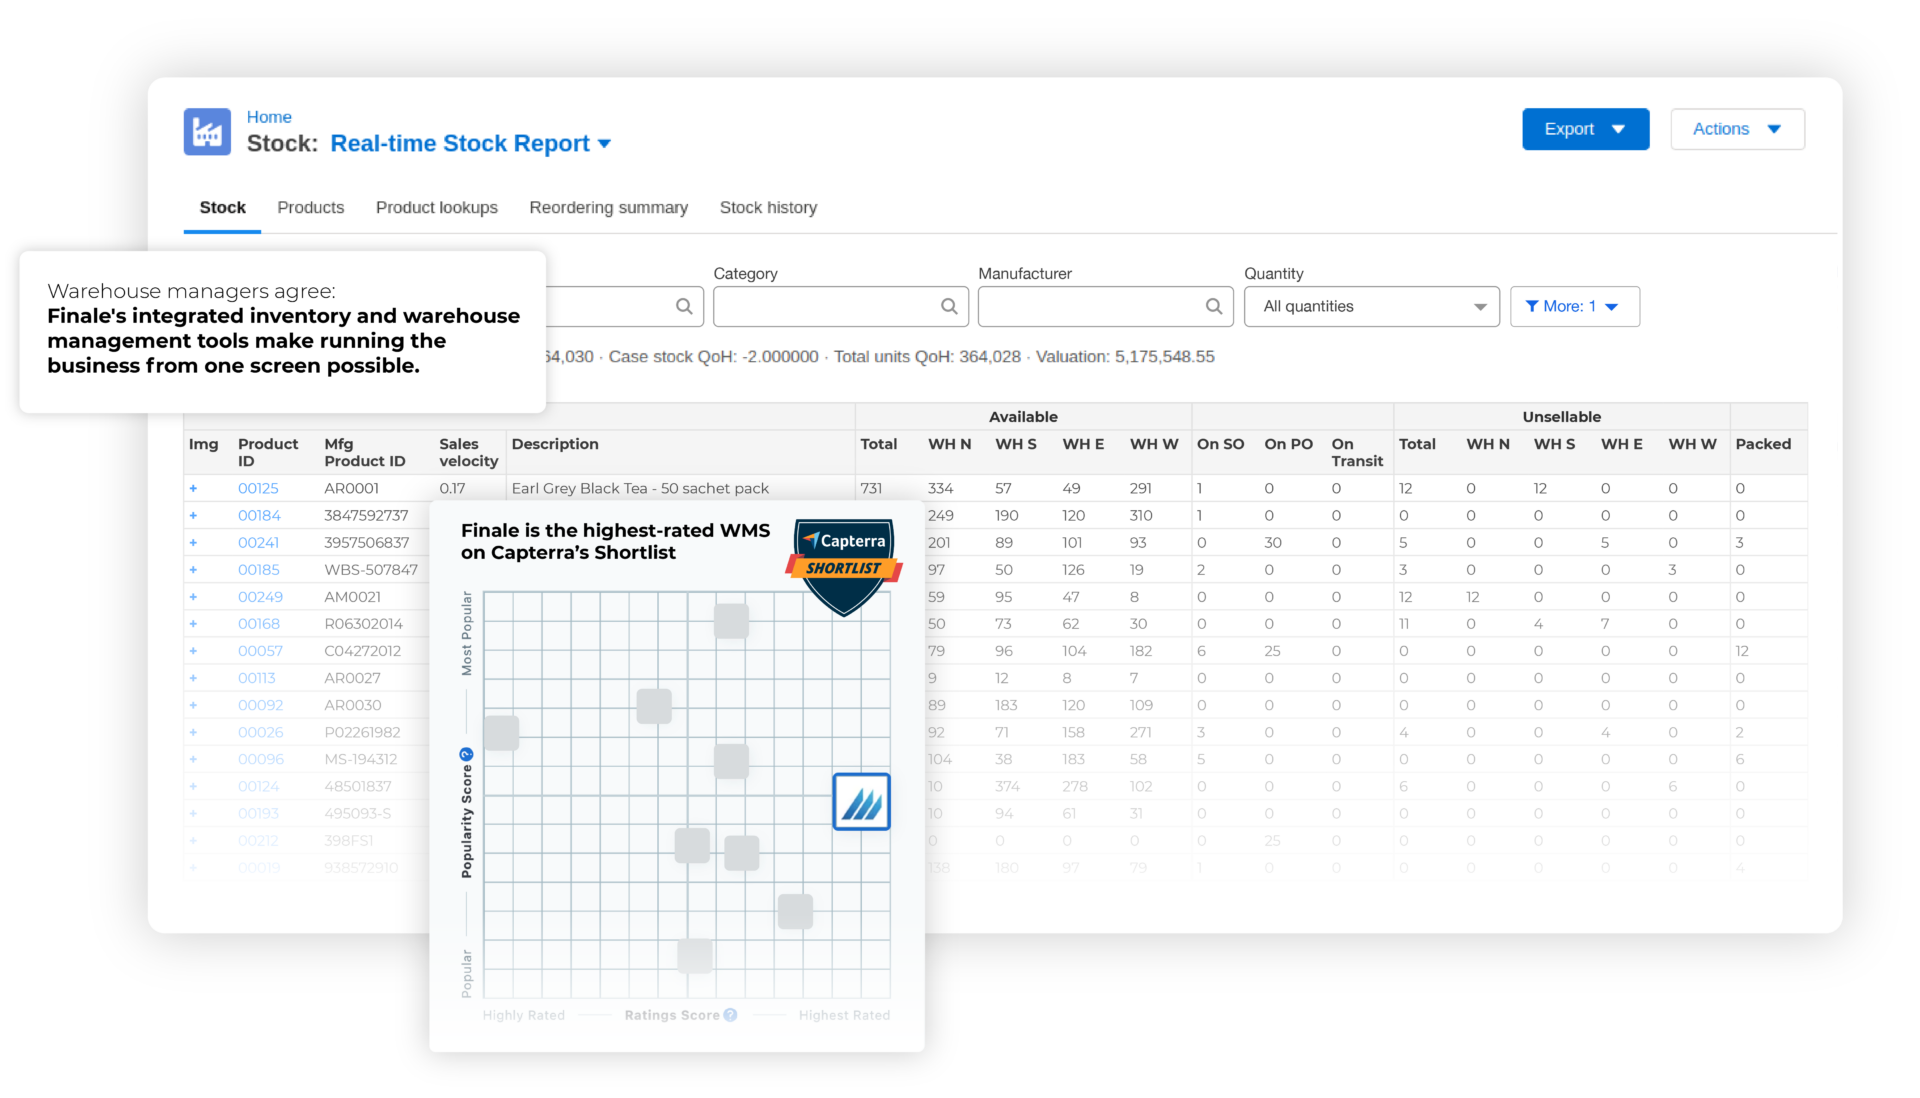1920x1098 pixels.
Task: Expand row plus icon for product 00185
Action: click(x=194, y=570)
